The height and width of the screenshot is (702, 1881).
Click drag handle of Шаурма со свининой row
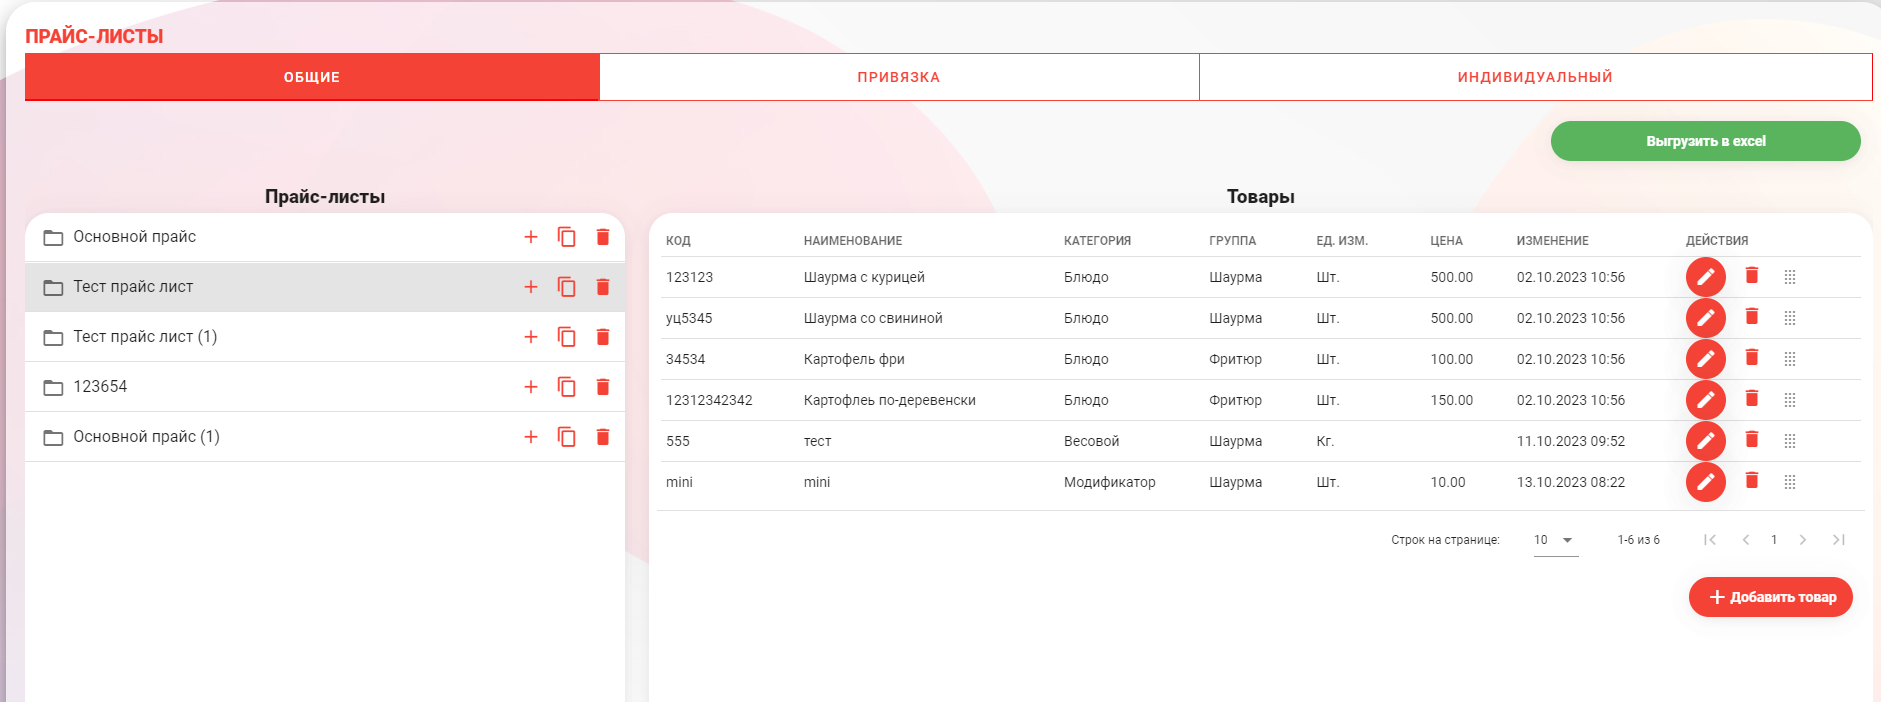coord(1790,318)
